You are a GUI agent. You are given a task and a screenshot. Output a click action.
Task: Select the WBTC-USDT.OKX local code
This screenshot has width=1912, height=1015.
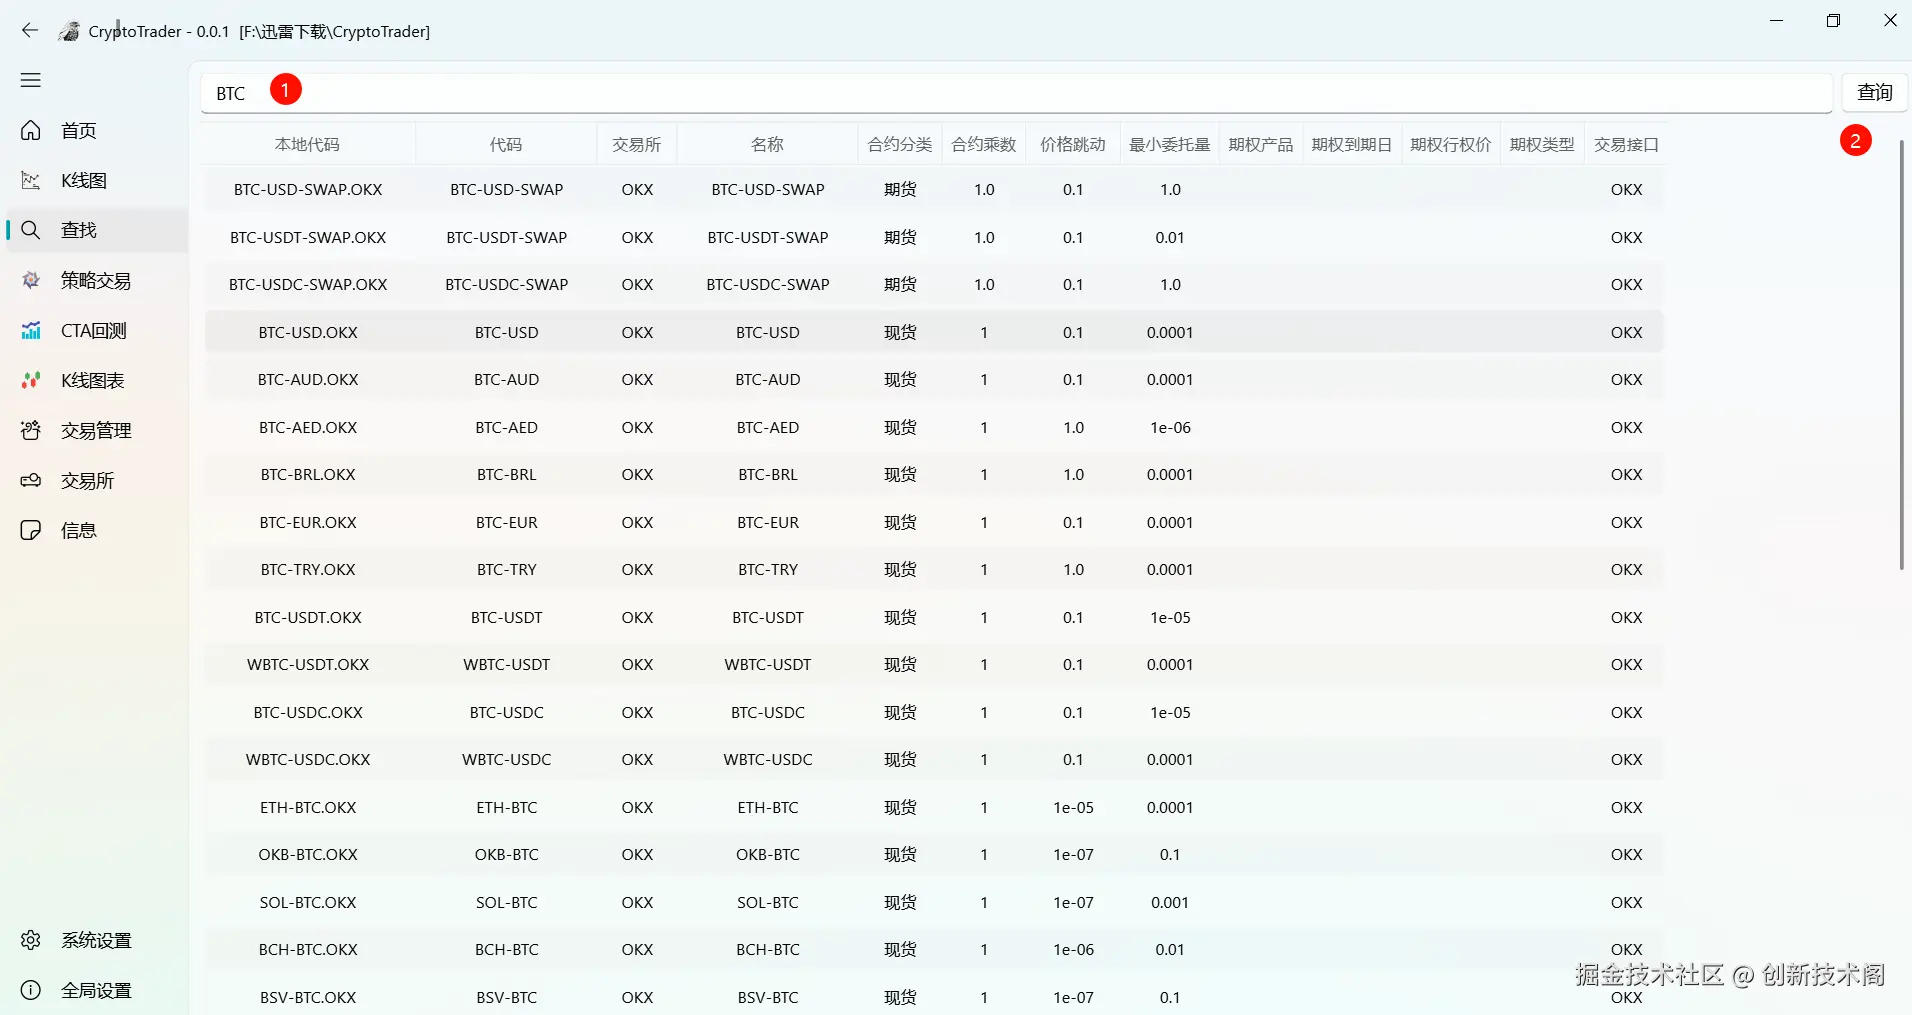tap(308, 665)
